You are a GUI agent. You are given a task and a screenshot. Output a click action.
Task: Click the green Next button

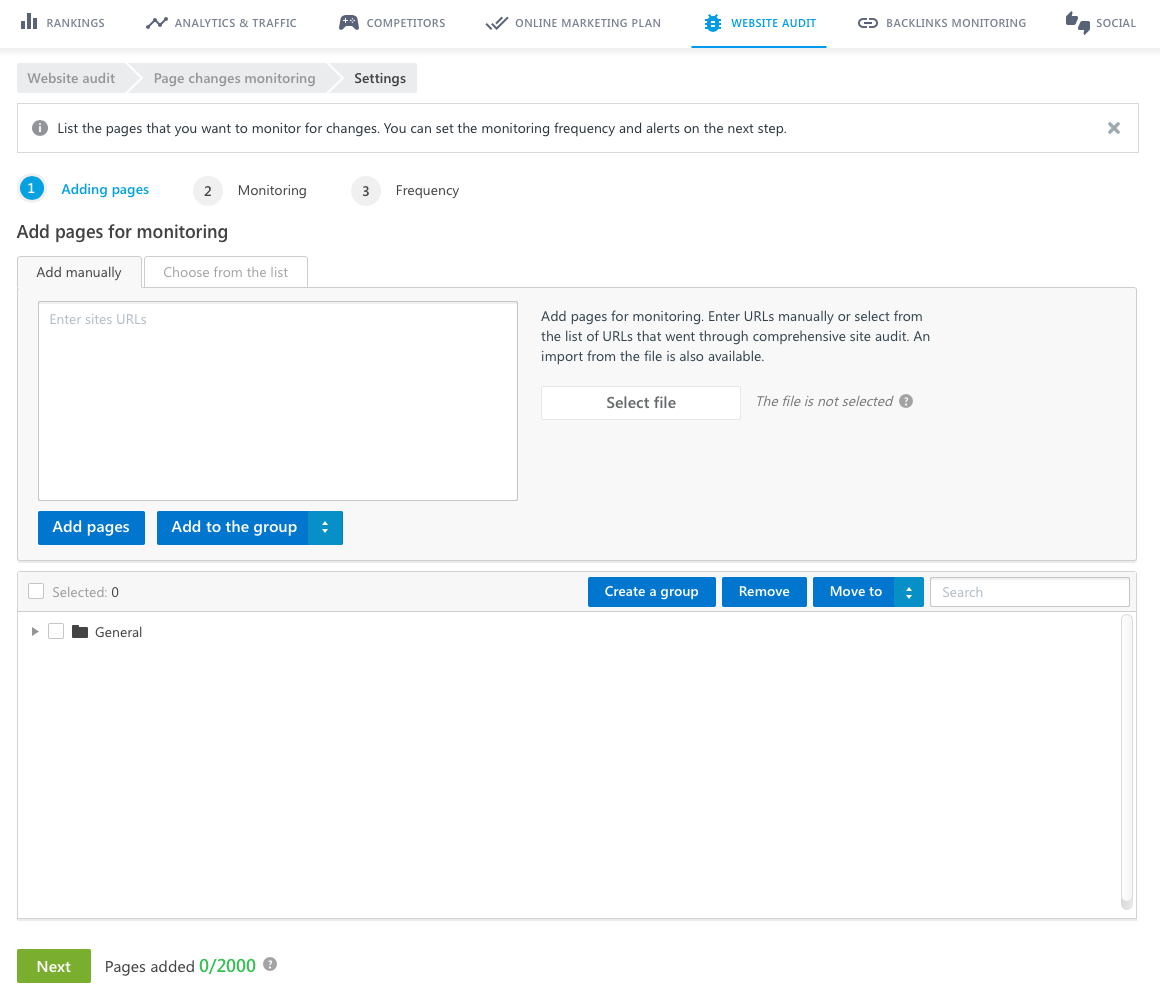click(54, 966)
